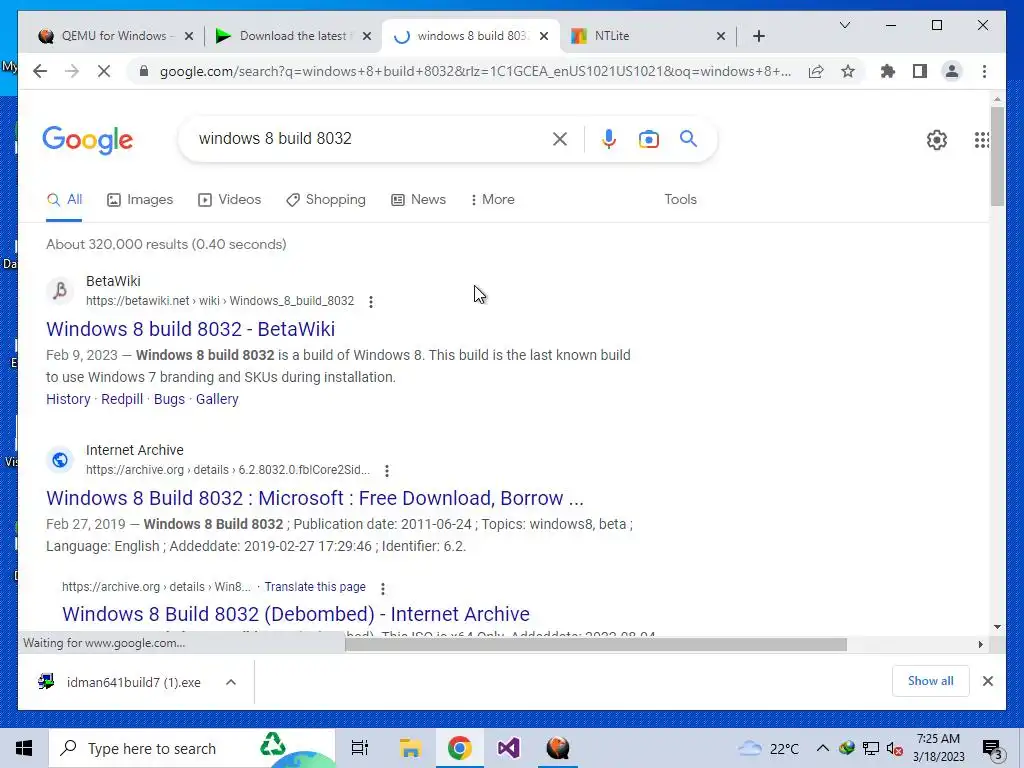Open Google quick settings gear
Viewport: 1024px width, 768px height.
tap(936, 139)
